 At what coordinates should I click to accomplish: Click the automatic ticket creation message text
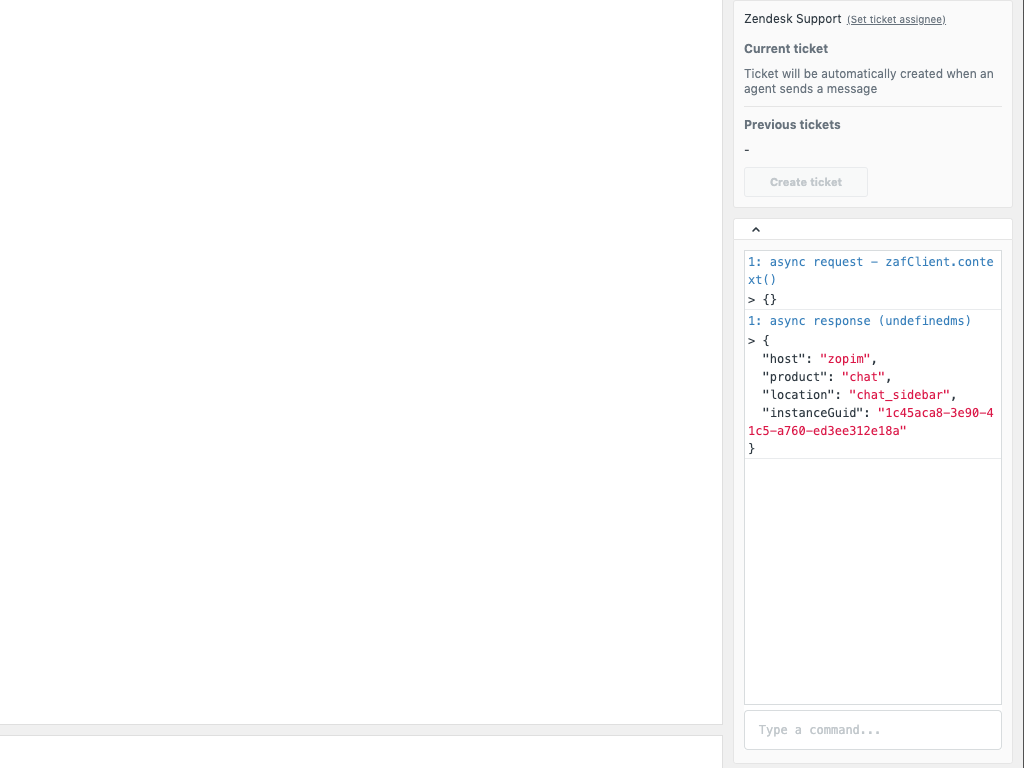click(x=868, y=81)
